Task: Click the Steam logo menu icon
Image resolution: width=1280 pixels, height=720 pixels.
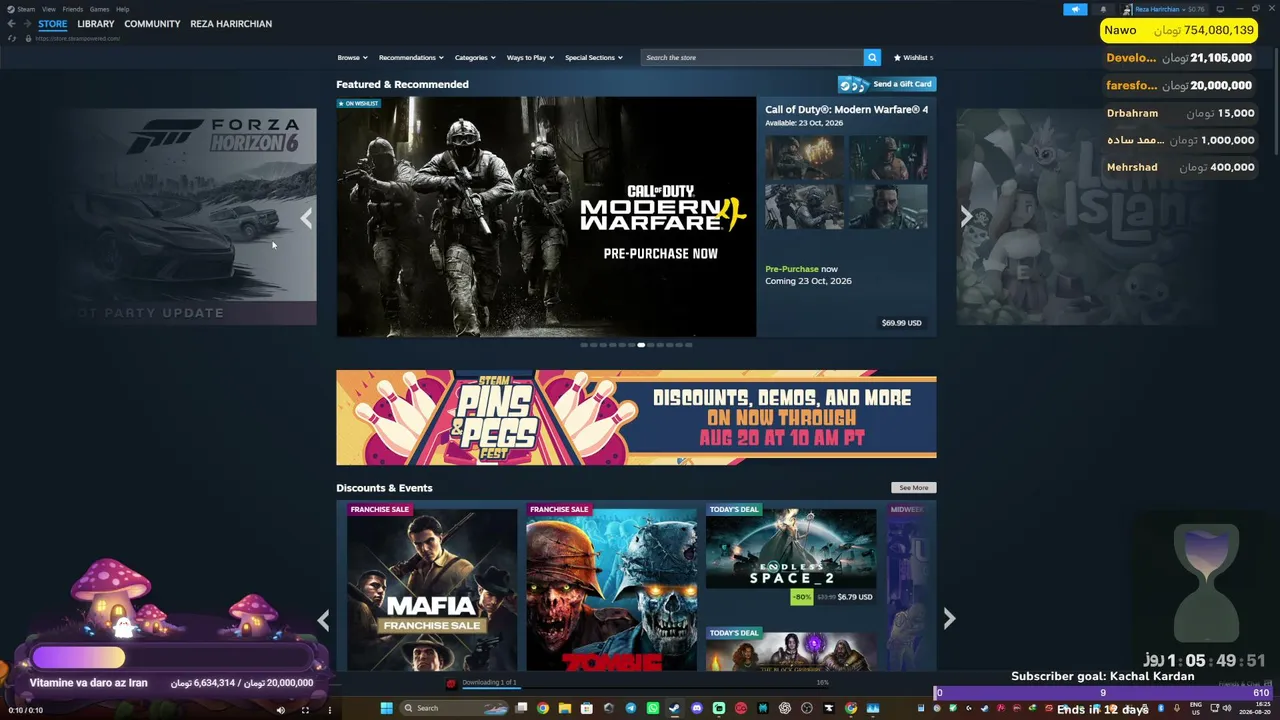Action: click(11, 9)
